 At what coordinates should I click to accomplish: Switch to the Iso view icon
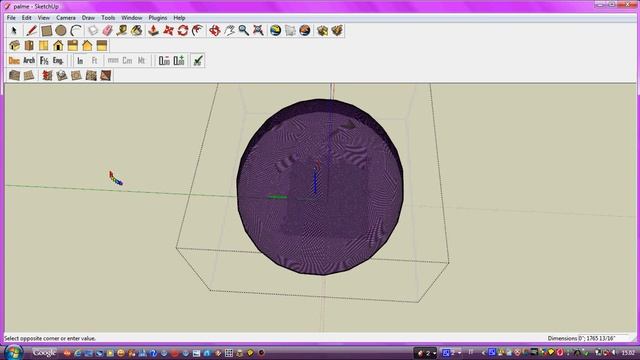click(15, 45)
